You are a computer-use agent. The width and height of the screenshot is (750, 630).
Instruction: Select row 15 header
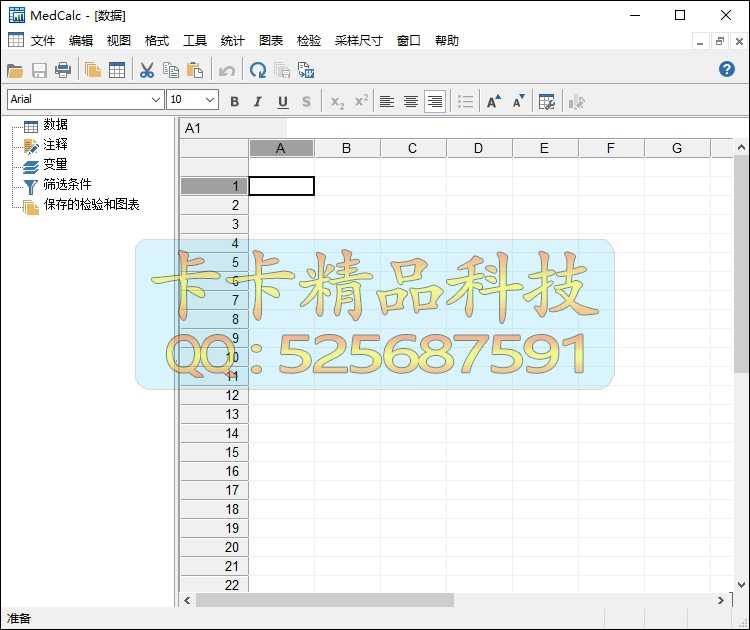[x=214, y=452]
